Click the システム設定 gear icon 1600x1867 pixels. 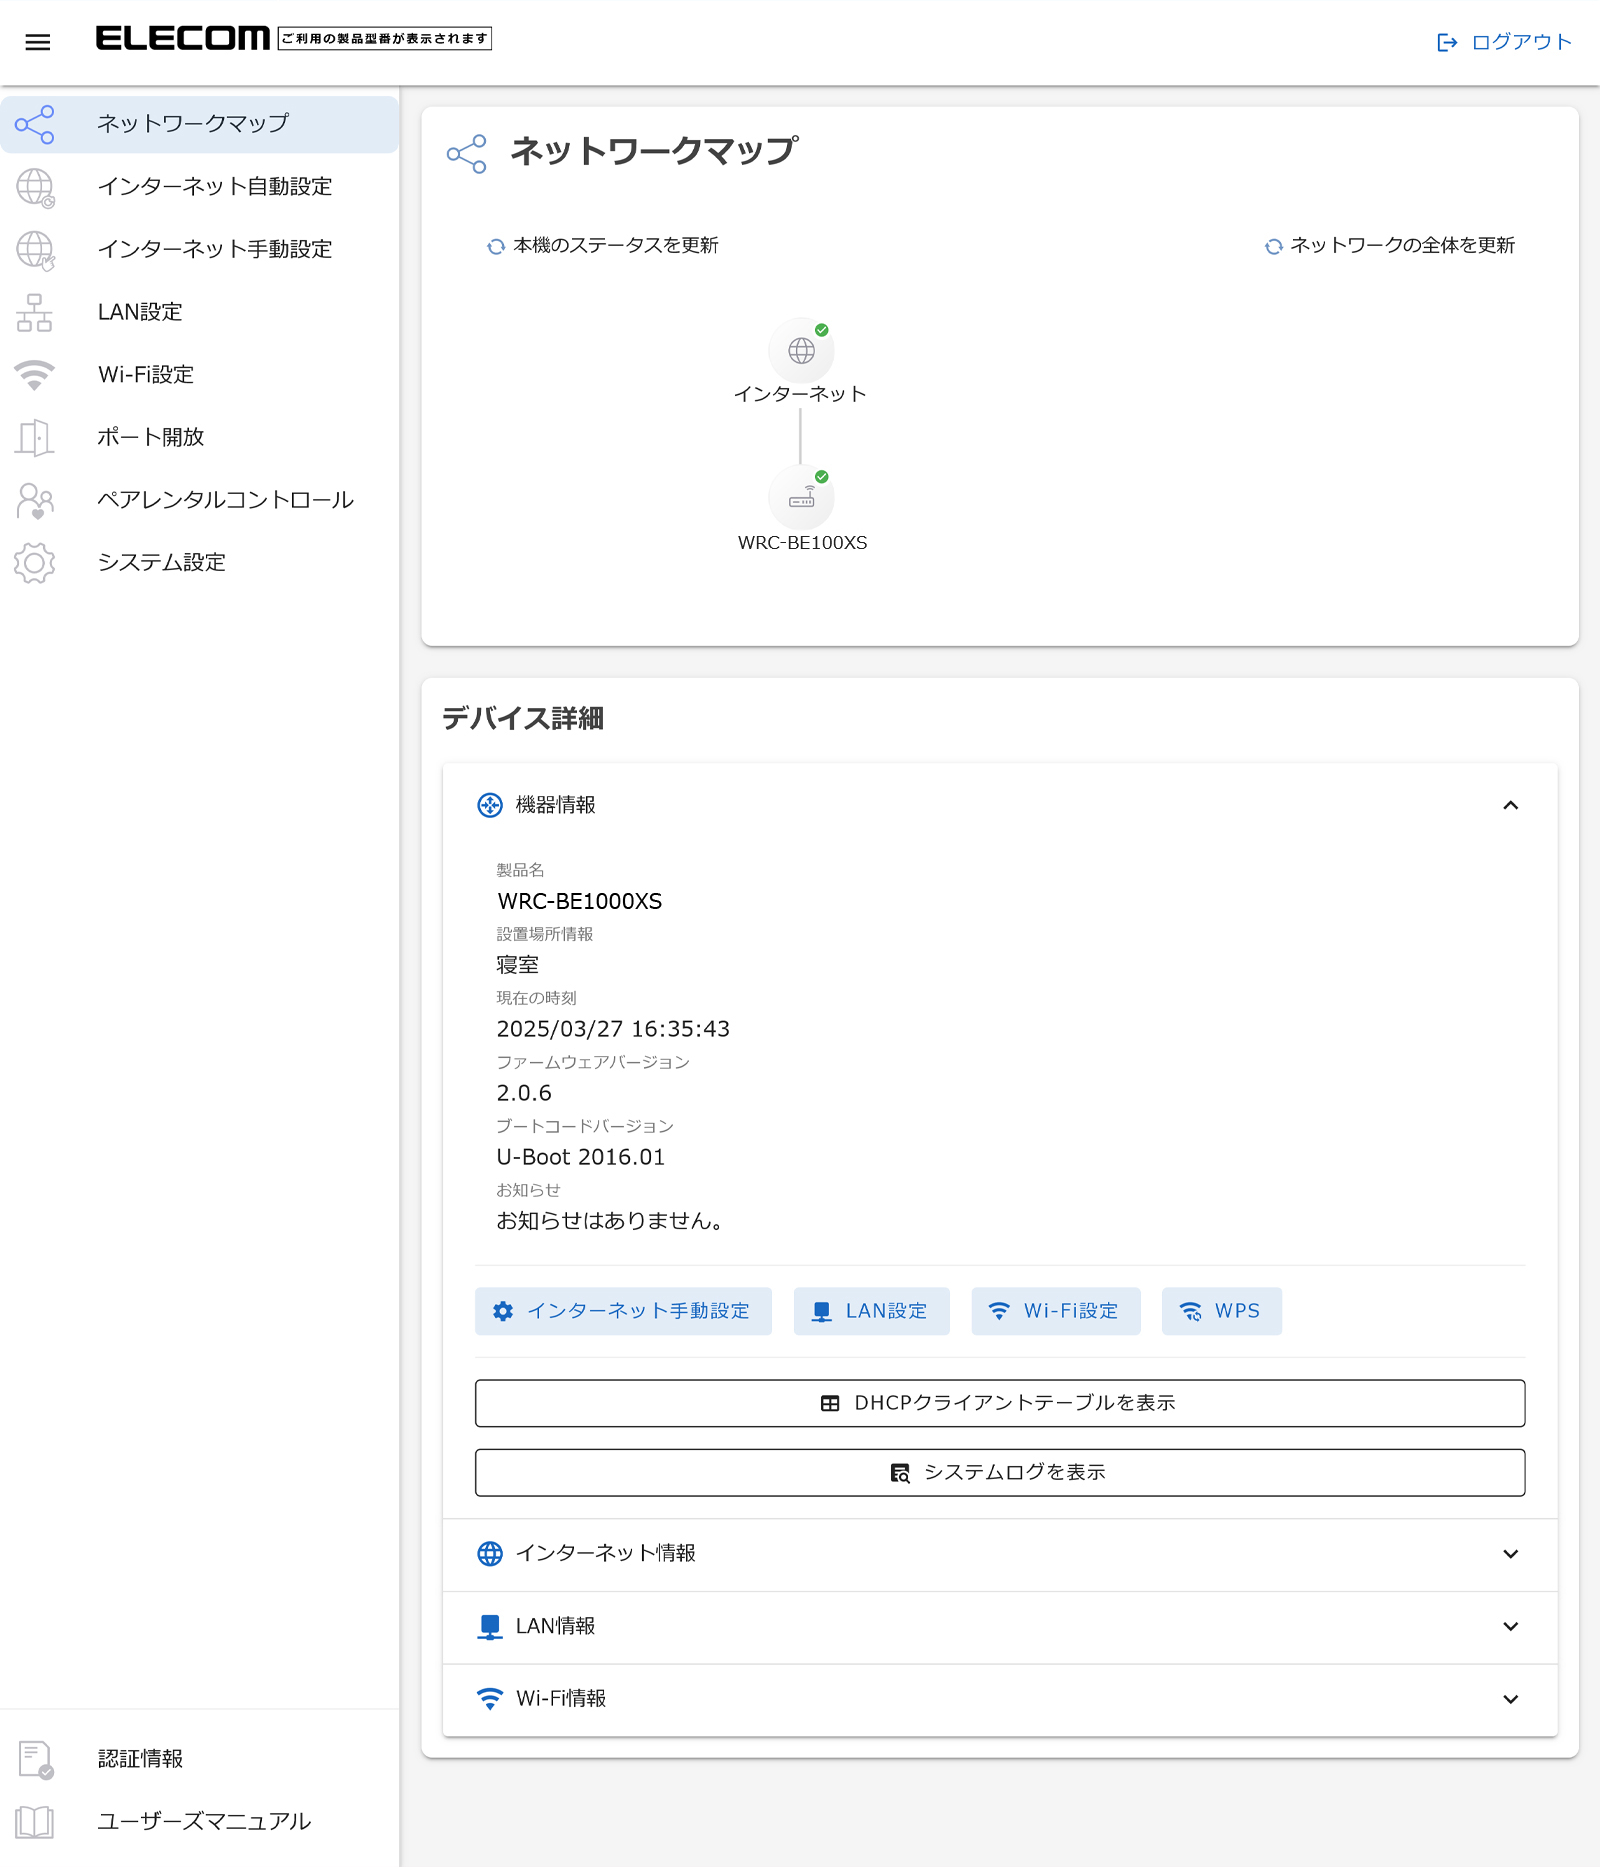[35, 563]
